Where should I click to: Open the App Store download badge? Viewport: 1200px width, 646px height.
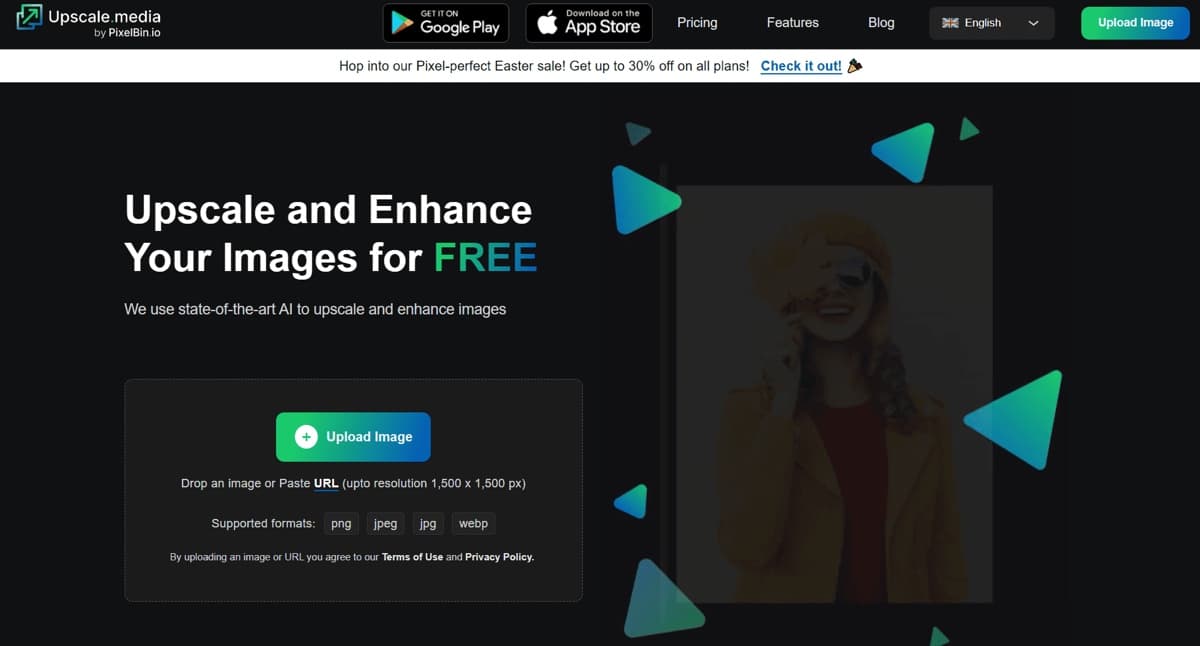[x=589, y=23]
